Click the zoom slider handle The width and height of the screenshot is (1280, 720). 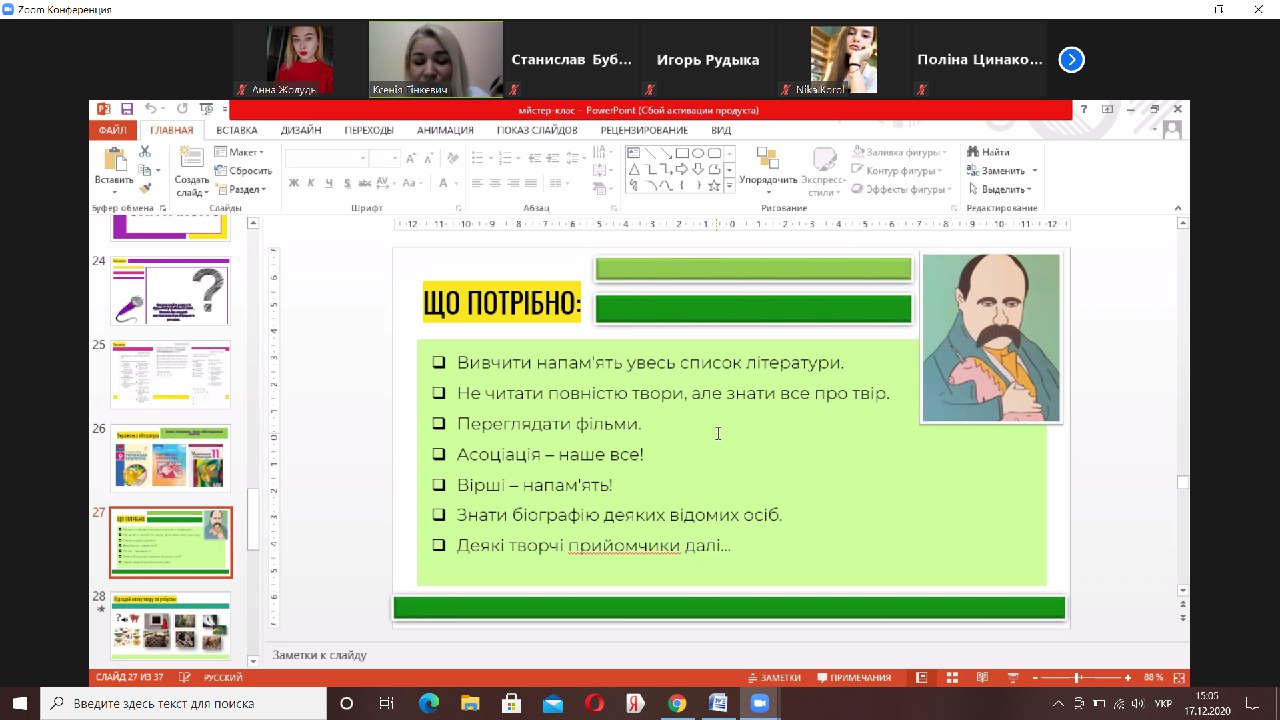[1076, 677]
